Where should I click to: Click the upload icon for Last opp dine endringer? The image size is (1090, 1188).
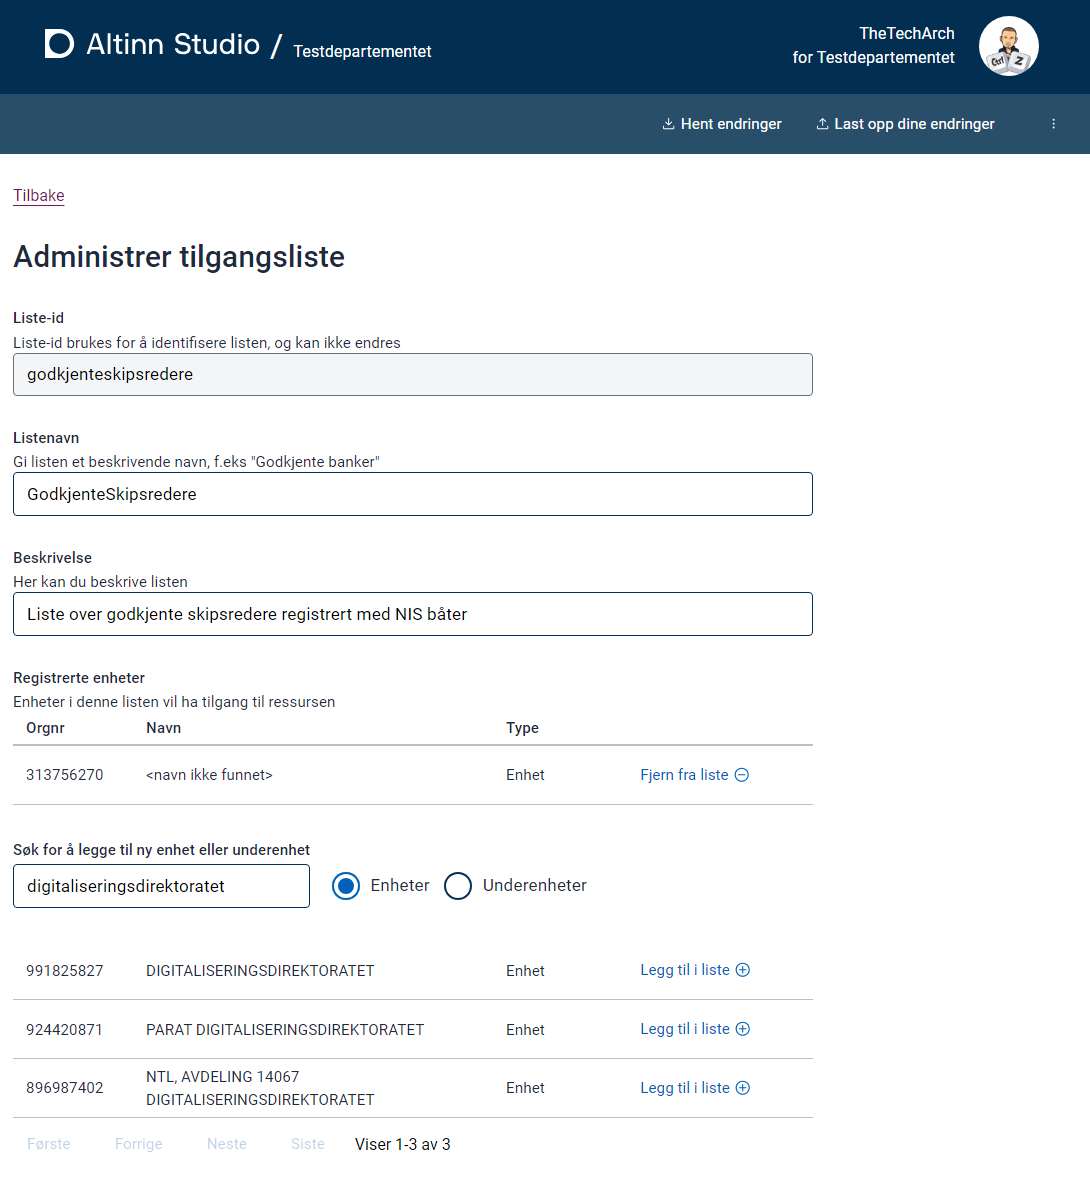(821, 123)
